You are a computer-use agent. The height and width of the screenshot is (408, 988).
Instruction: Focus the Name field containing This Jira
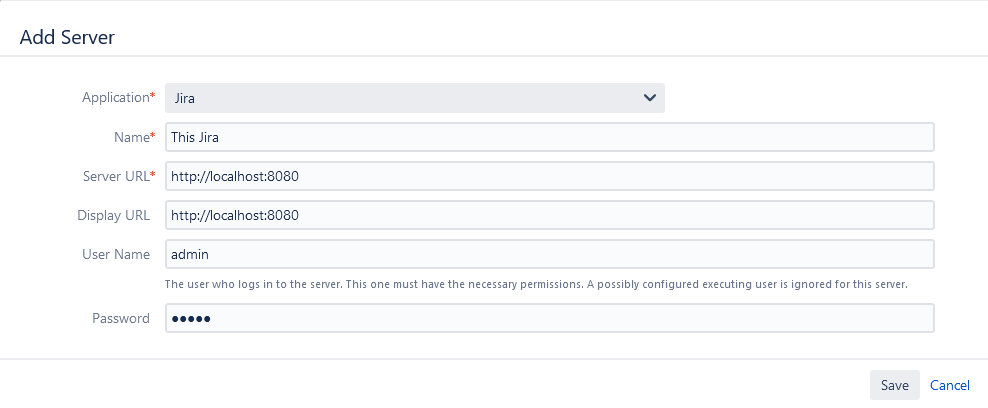click(549, 137)
